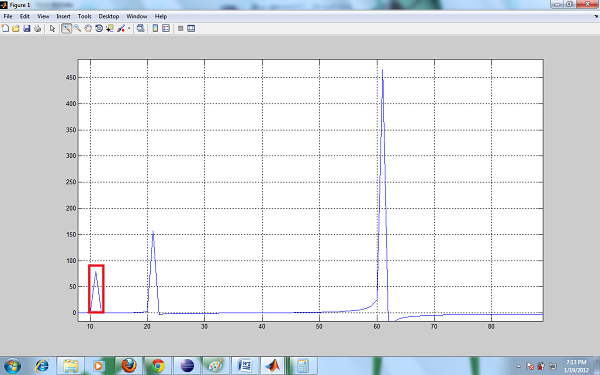Toggle the Zoom In tool
This screenshot has width=600, height=375.
pyautogui.click(x=67, y=28)
